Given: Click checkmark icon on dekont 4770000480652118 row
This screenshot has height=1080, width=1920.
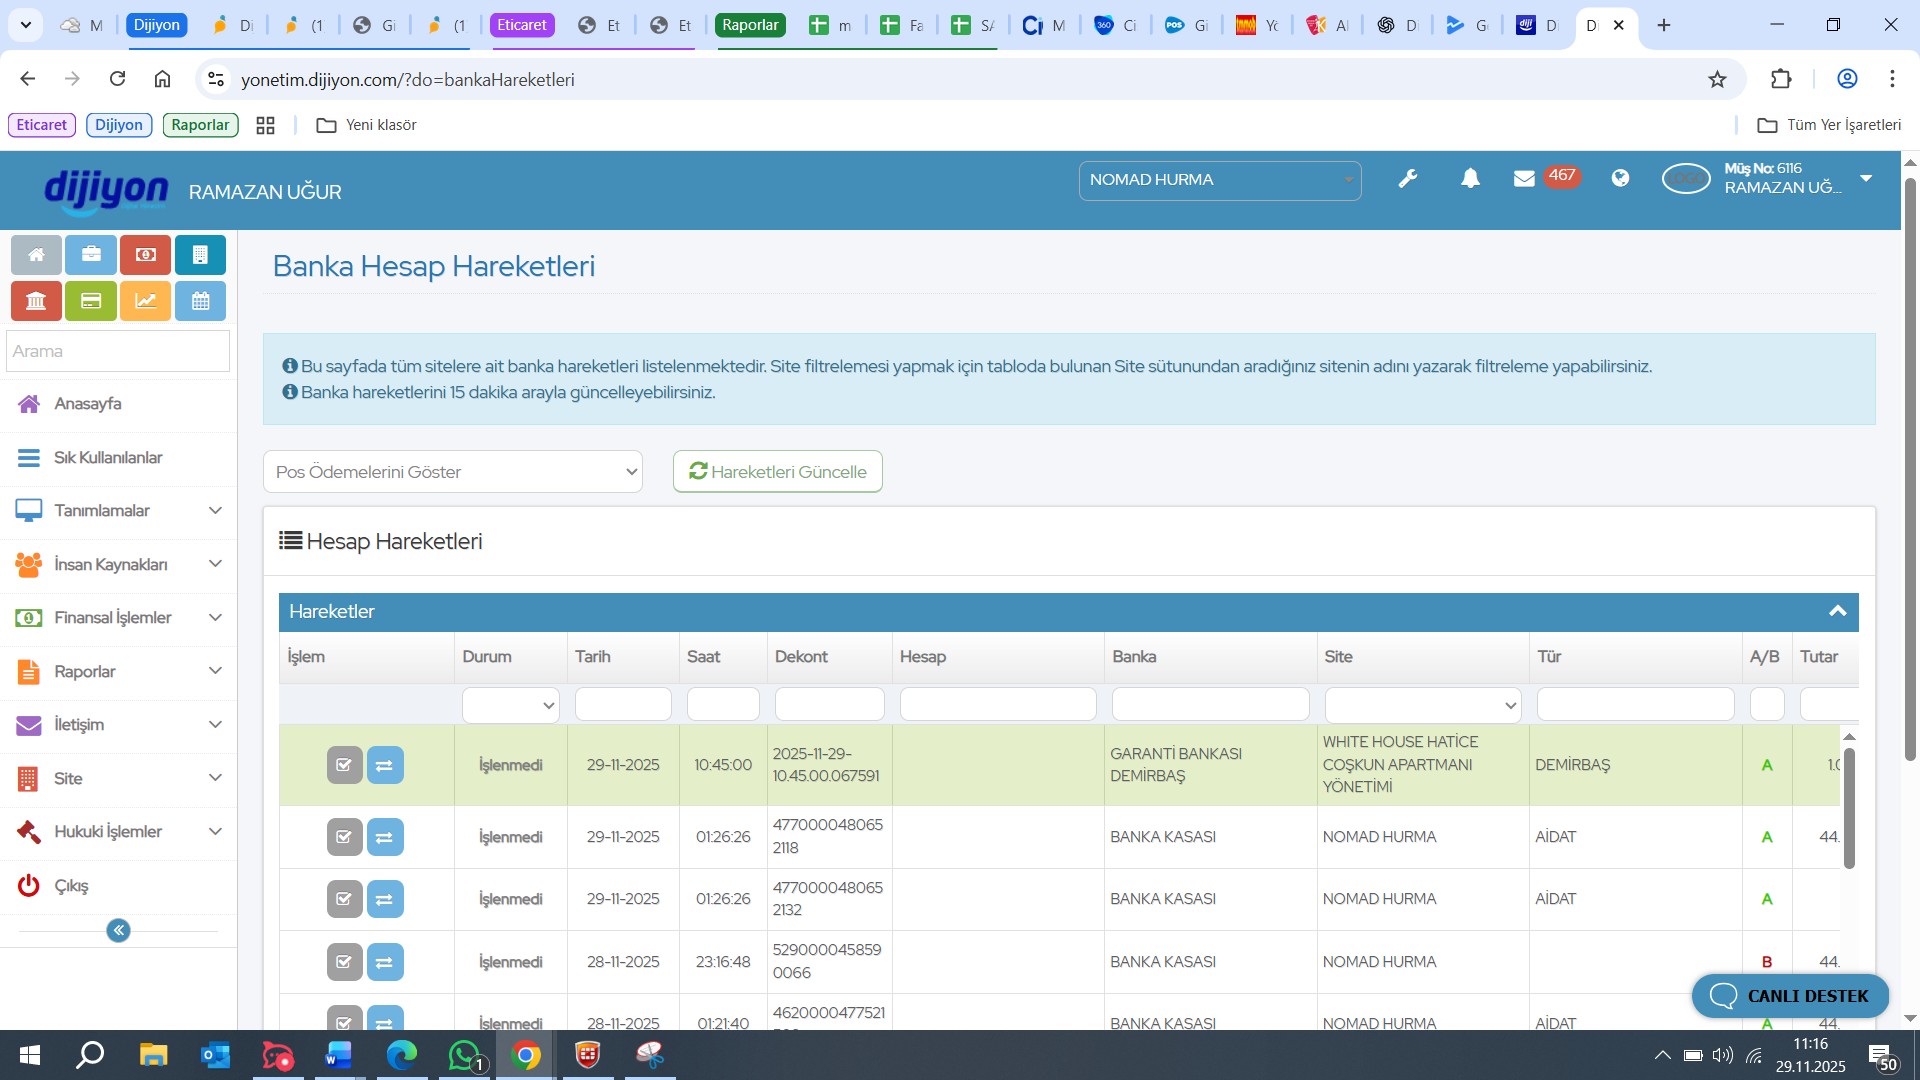Looking at the screenshot, I should click(x=344, y=837).
